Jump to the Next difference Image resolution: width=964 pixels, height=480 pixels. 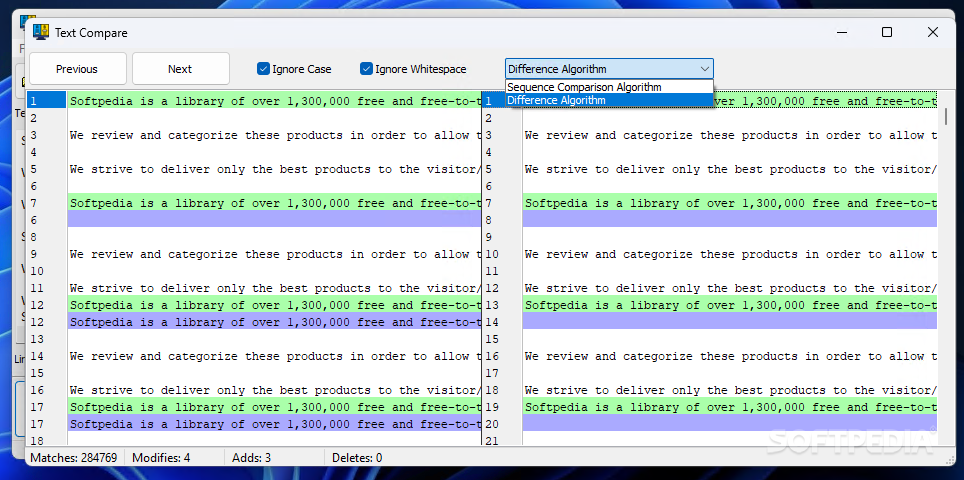[180, 69]
